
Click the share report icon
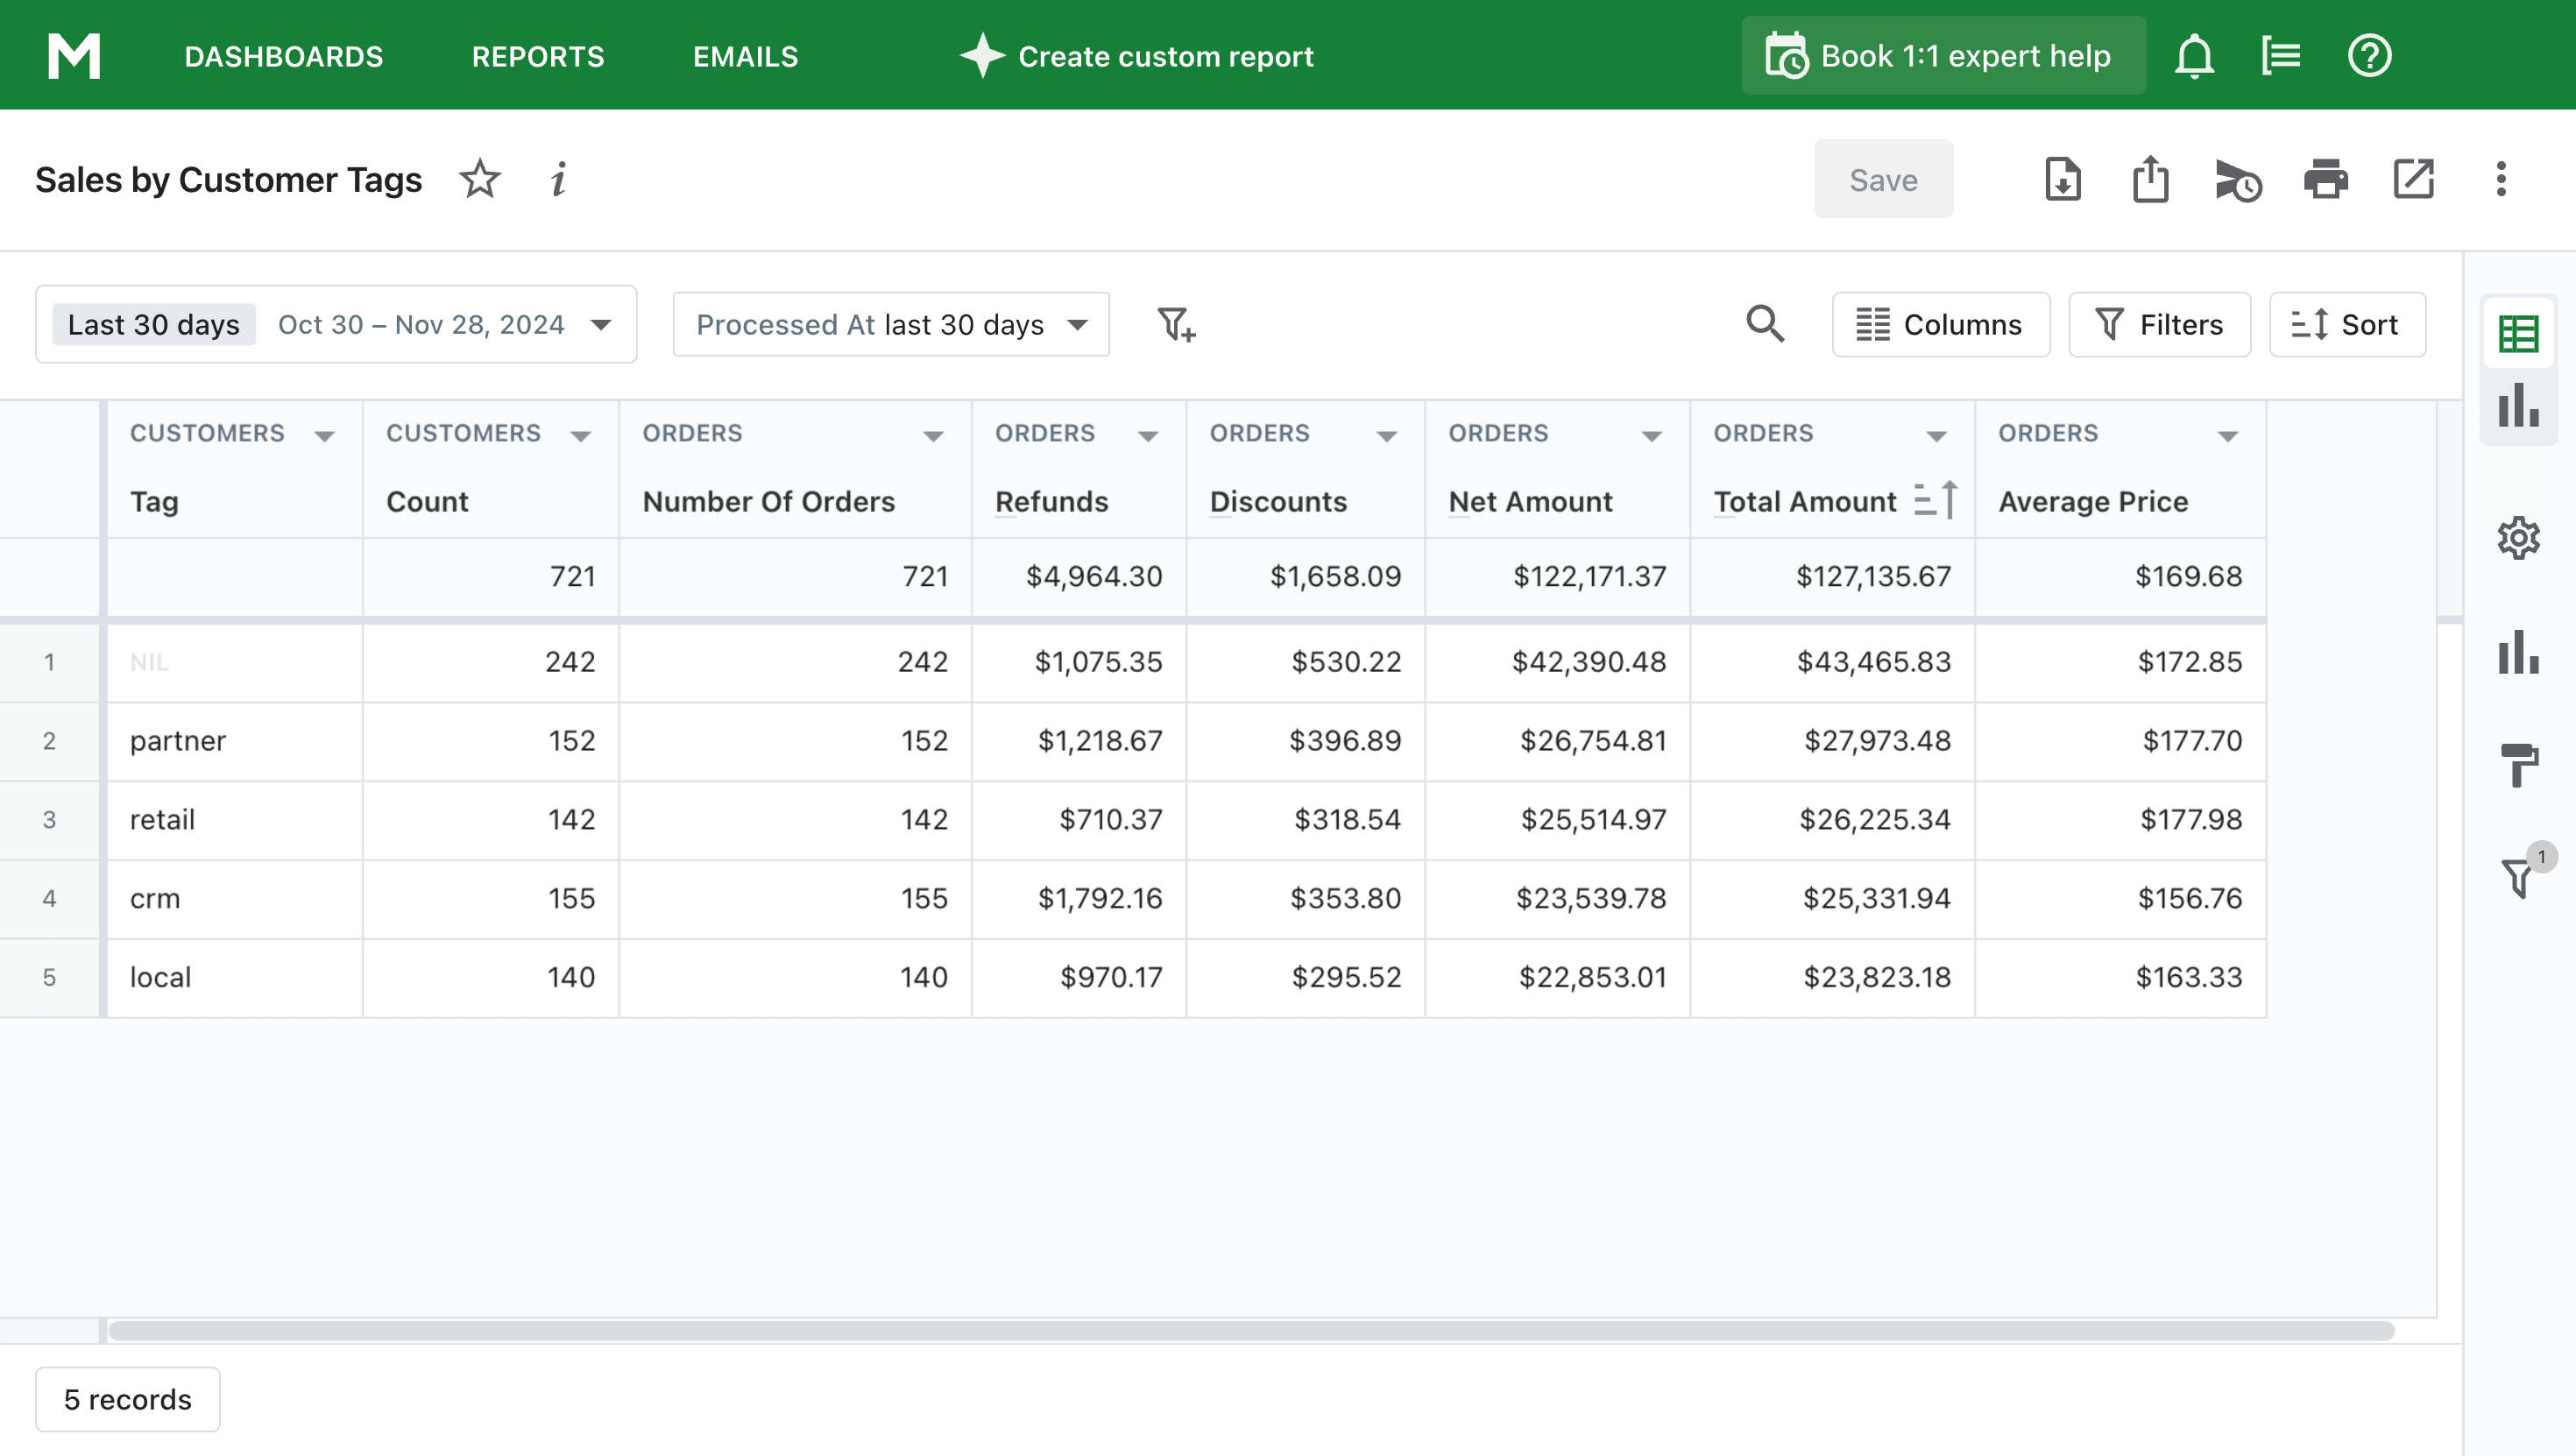2150,180
